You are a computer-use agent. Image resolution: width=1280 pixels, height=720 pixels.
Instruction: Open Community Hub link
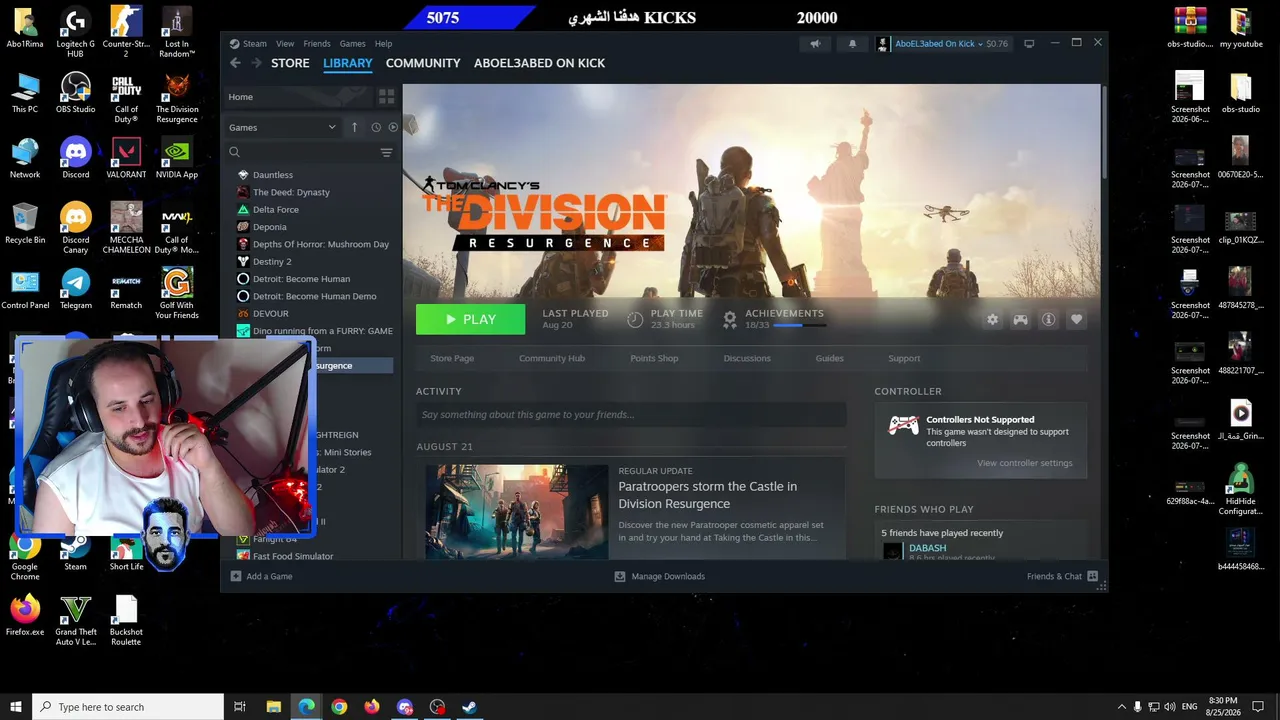click(552, 358)
